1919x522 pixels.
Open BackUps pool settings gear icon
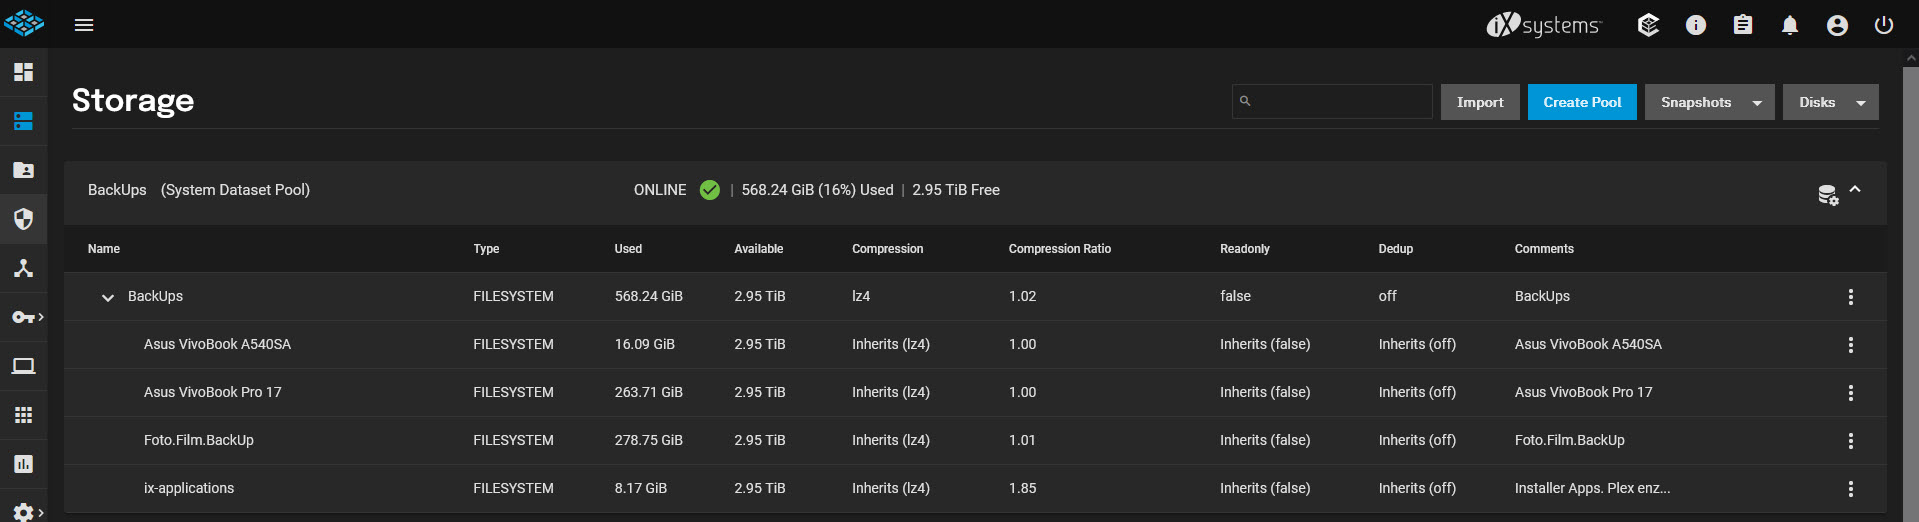pos(1828,195)
